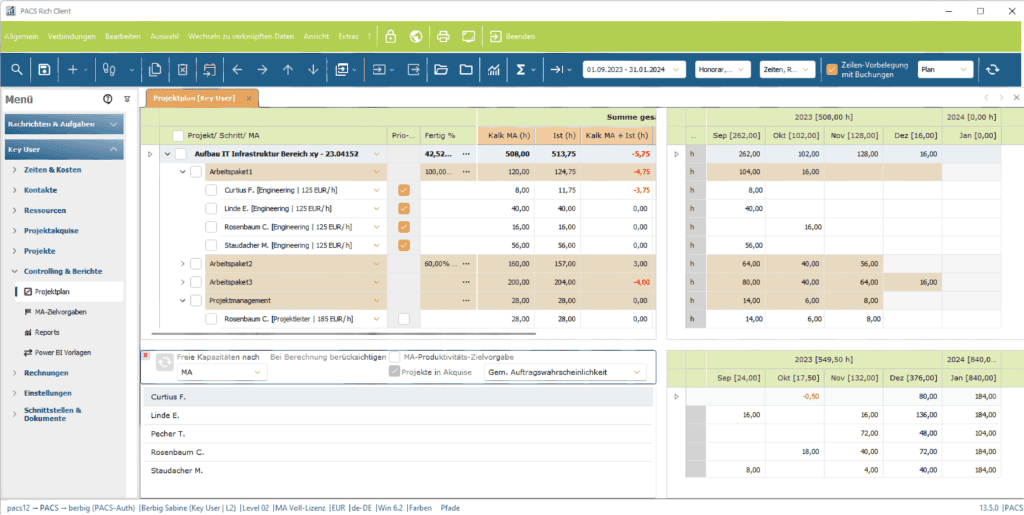Select Pecher T. in capacity list
The width and height of the screenshot is (1024, 515).
[x=398, y=433]
